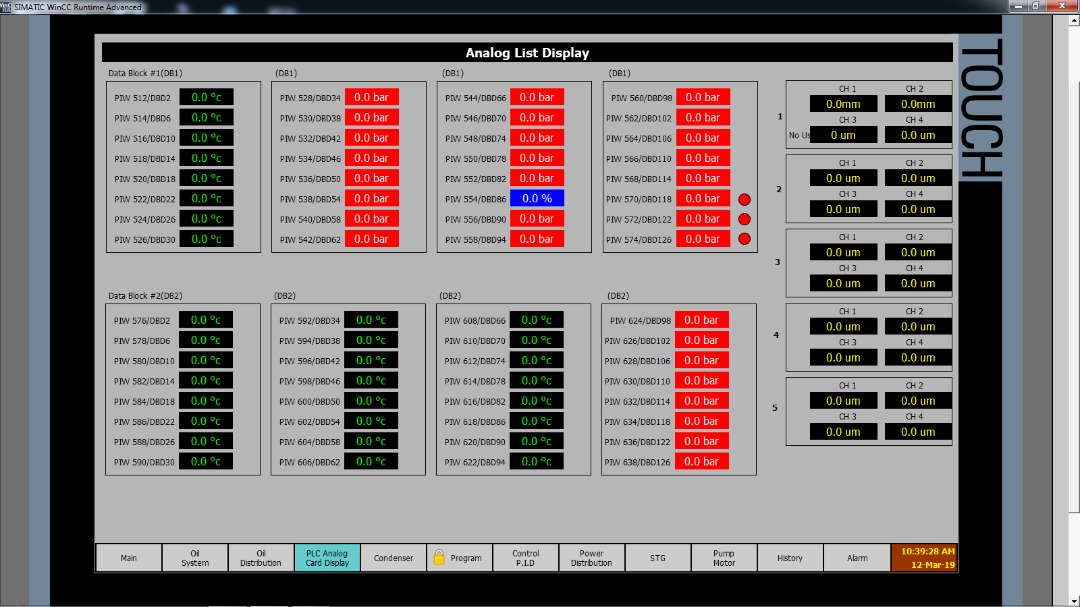
Task: Click red indicator beside PIW 574/DBD126
Action: (x=744, y=239)
